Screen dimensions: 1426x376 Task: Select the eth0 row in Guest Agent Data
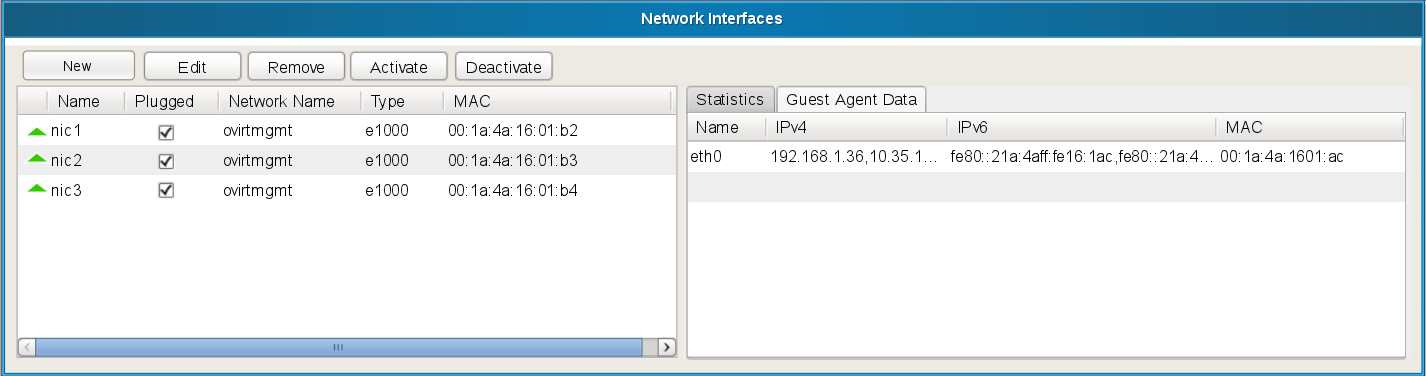click(1046, 156)
